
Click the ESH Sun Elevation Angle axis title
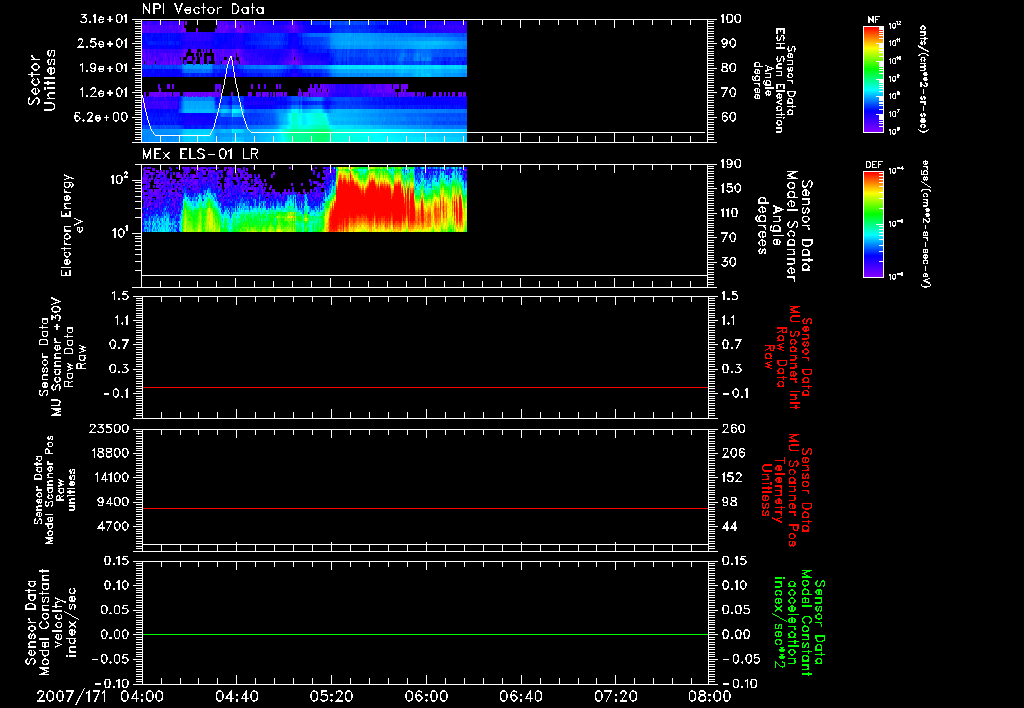click(x=774, y=80)
